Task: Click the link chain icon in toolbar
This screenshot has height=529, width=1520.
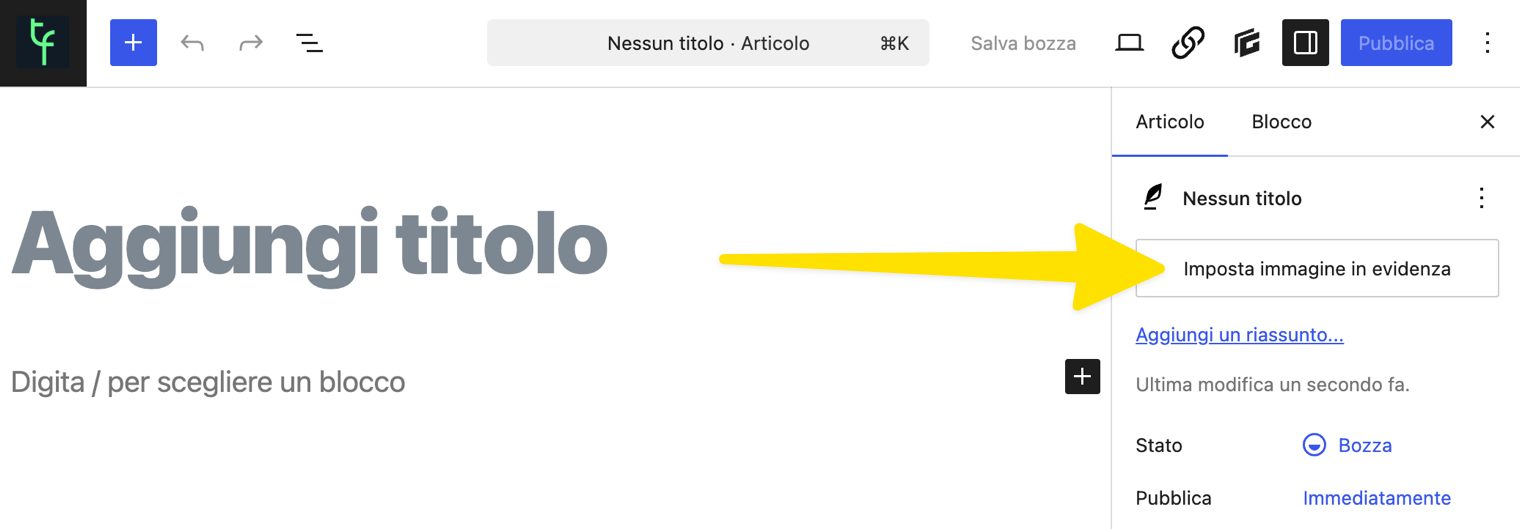Action: (1187, 43)
